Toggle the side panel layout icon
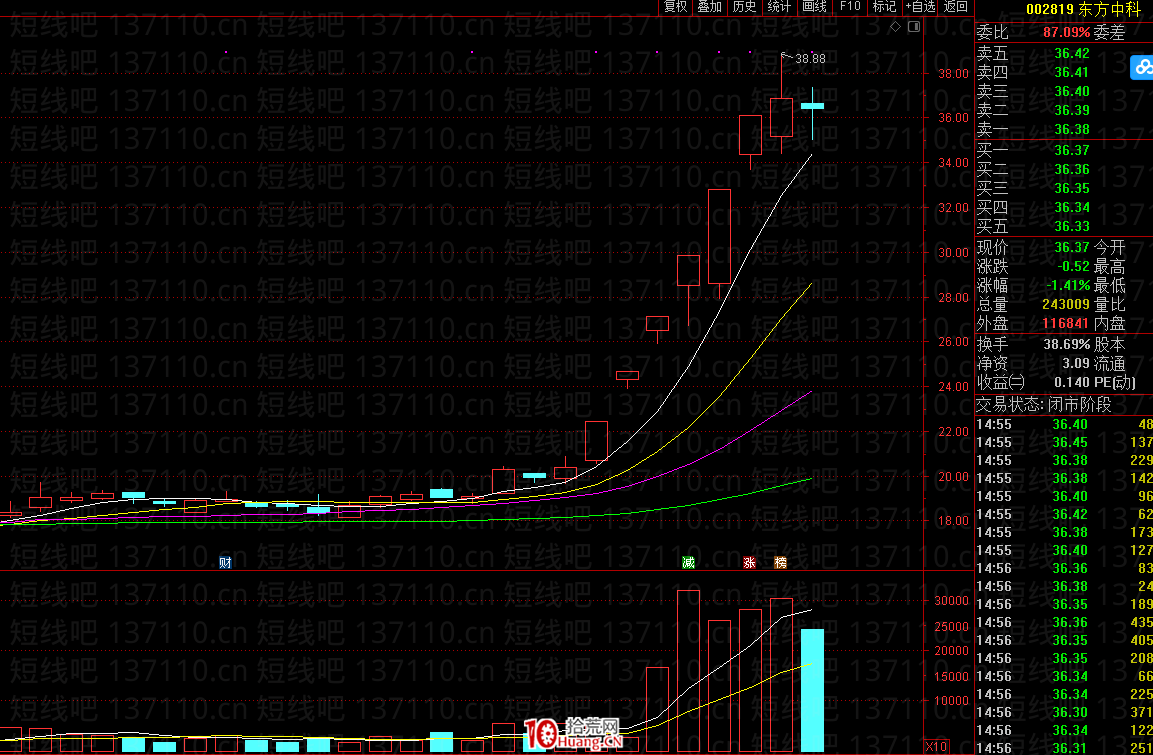 point(914,27)
